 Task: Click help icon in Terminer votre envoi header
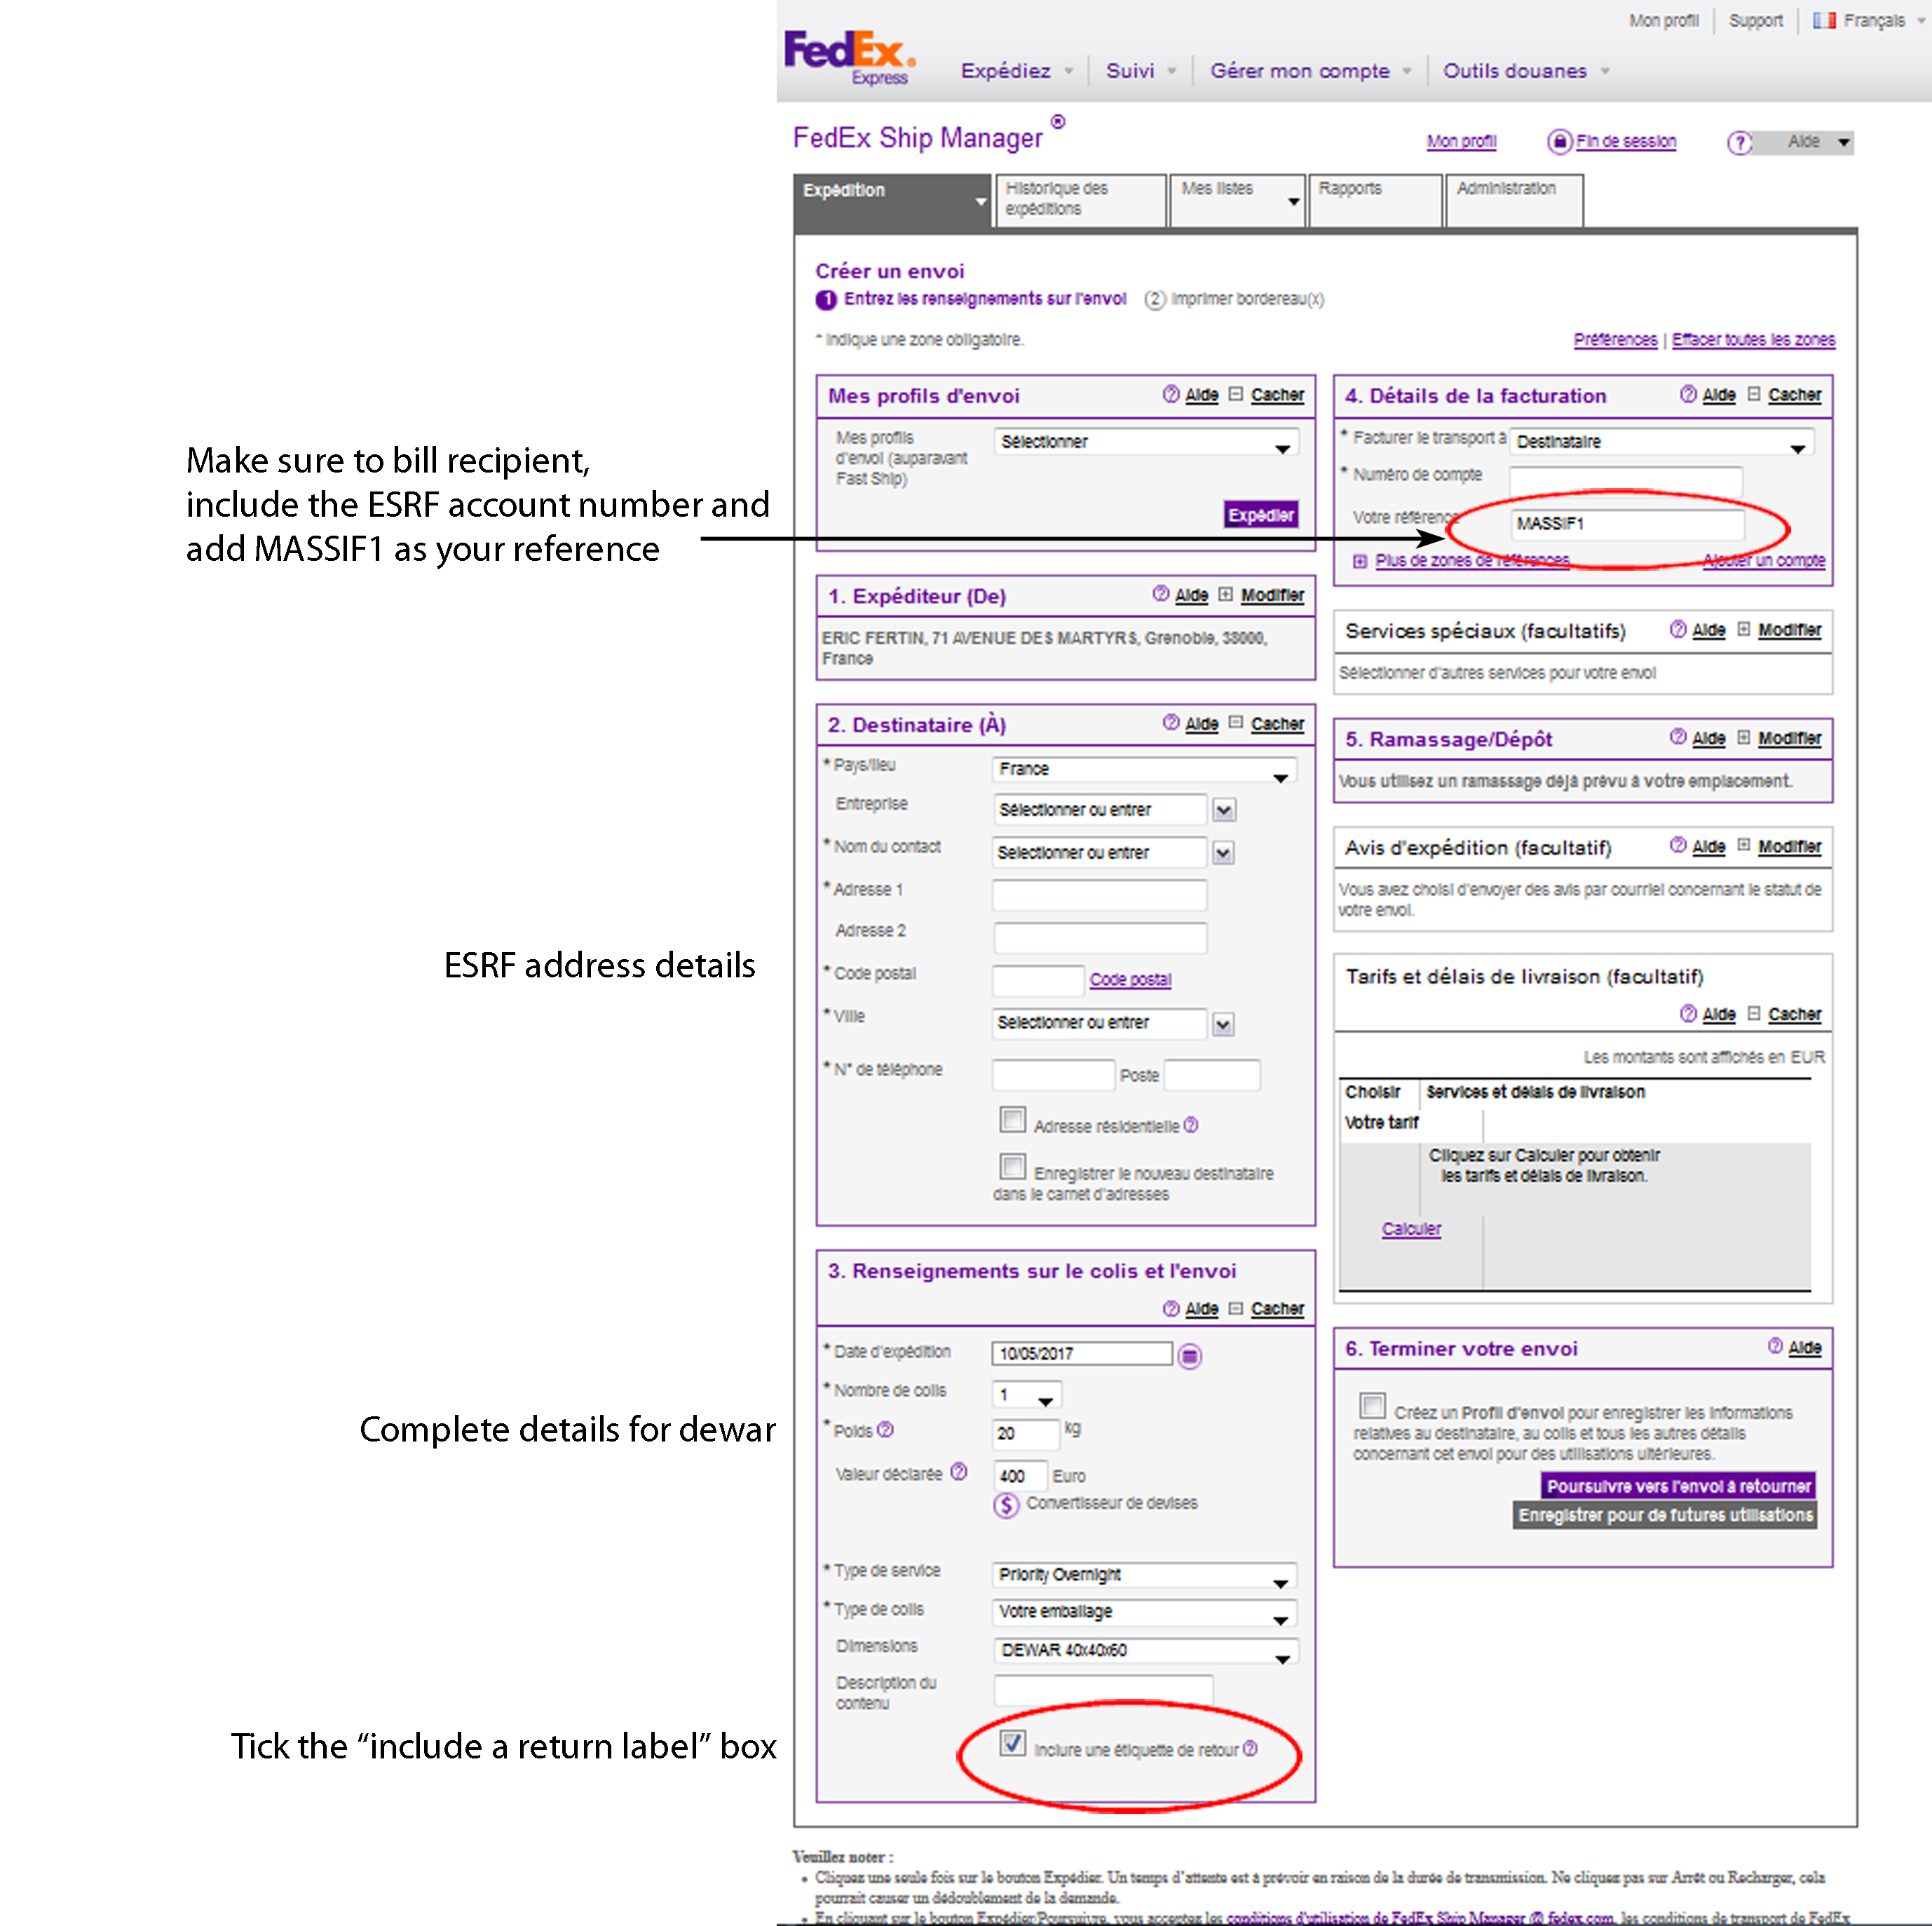pos(1775,1346)
